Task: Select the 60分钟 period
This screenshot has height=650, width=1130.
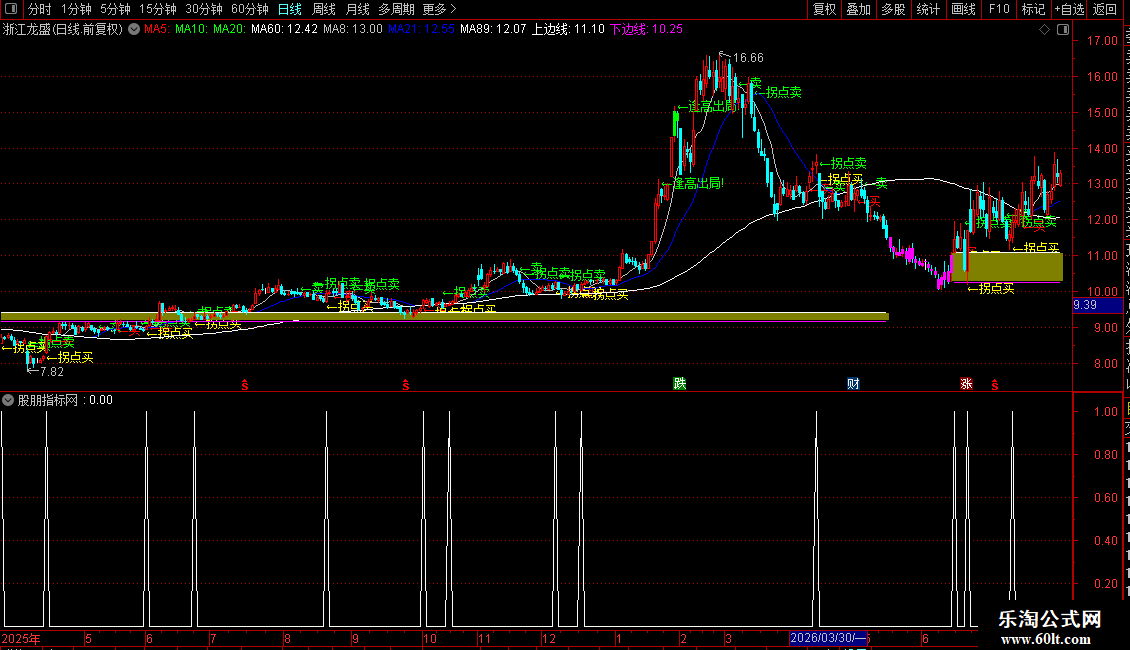Action: tap(249, 9)
